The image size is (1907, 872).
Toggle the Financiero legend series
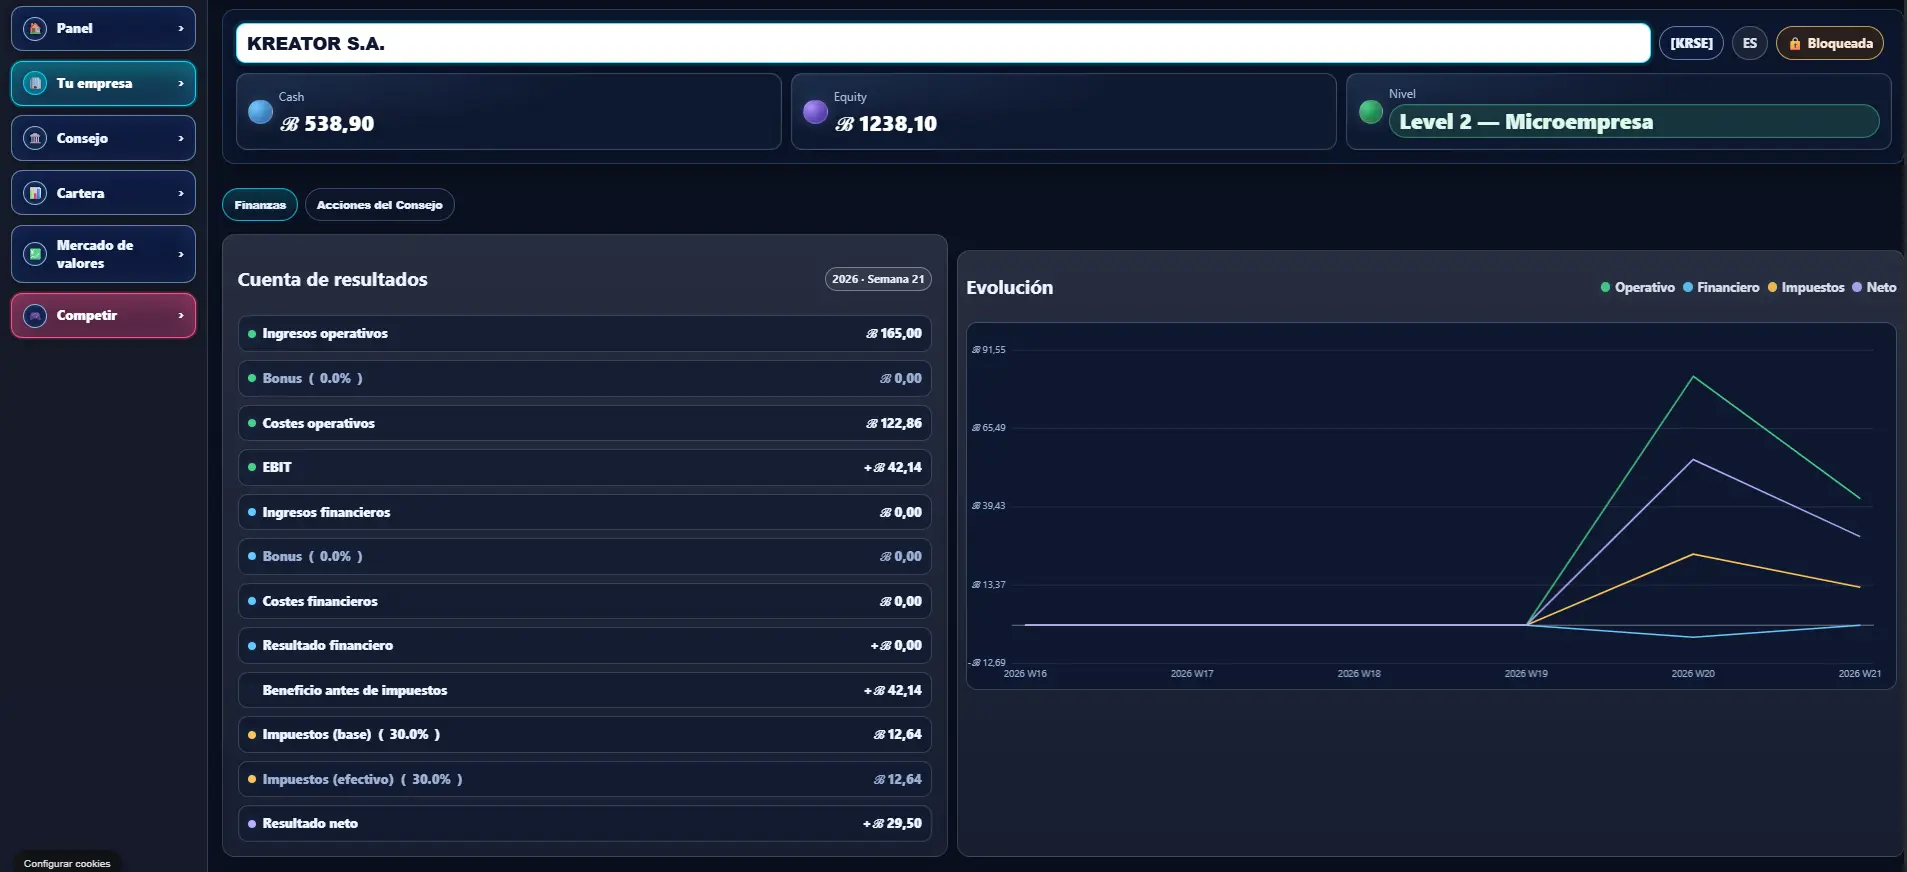pos(1721,288)
